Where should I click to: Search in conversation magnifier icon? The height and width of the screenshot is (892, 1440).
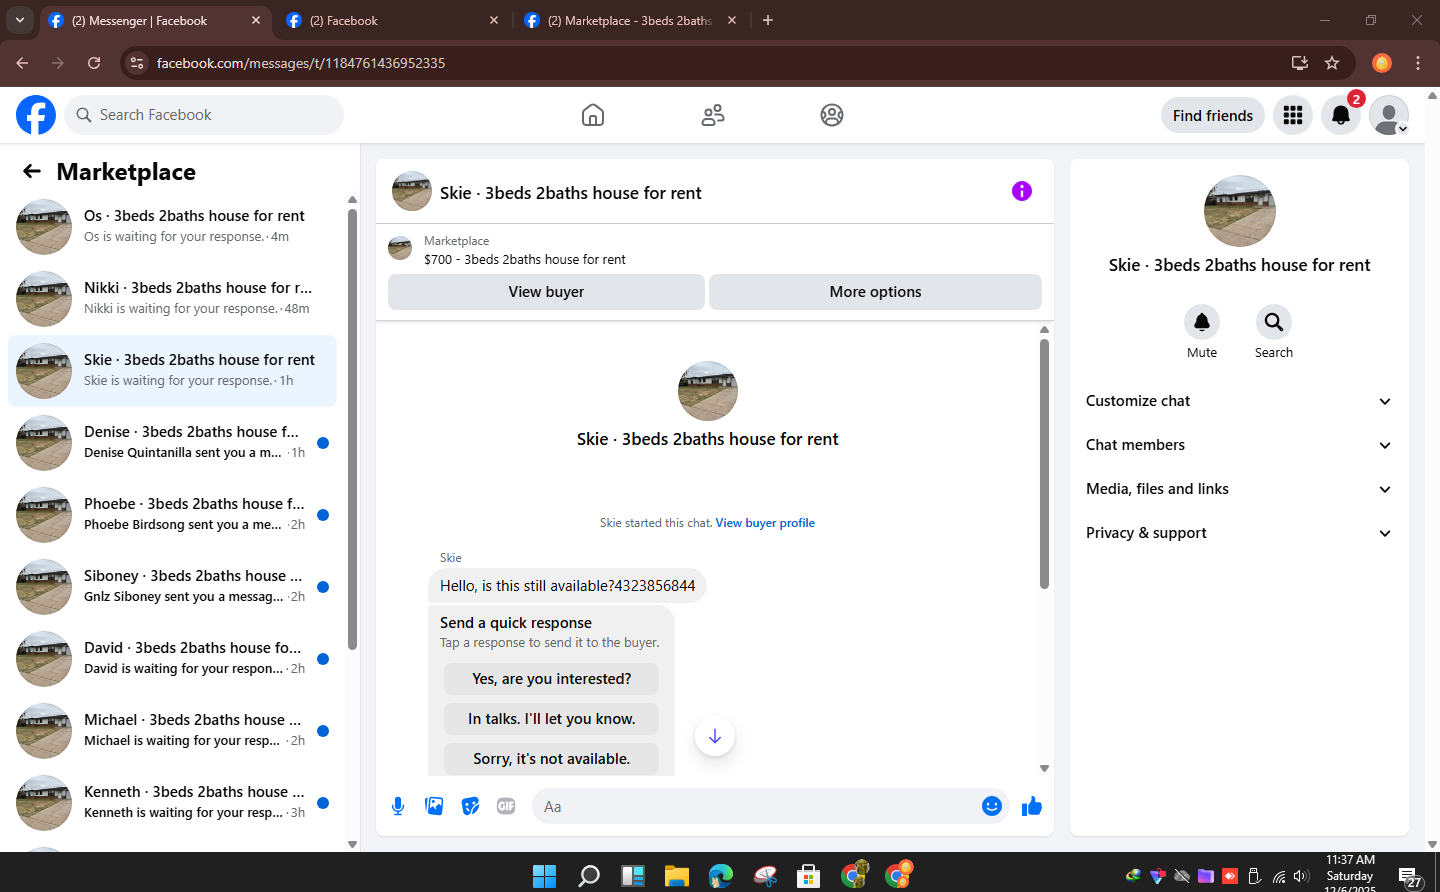[1274, 322]
